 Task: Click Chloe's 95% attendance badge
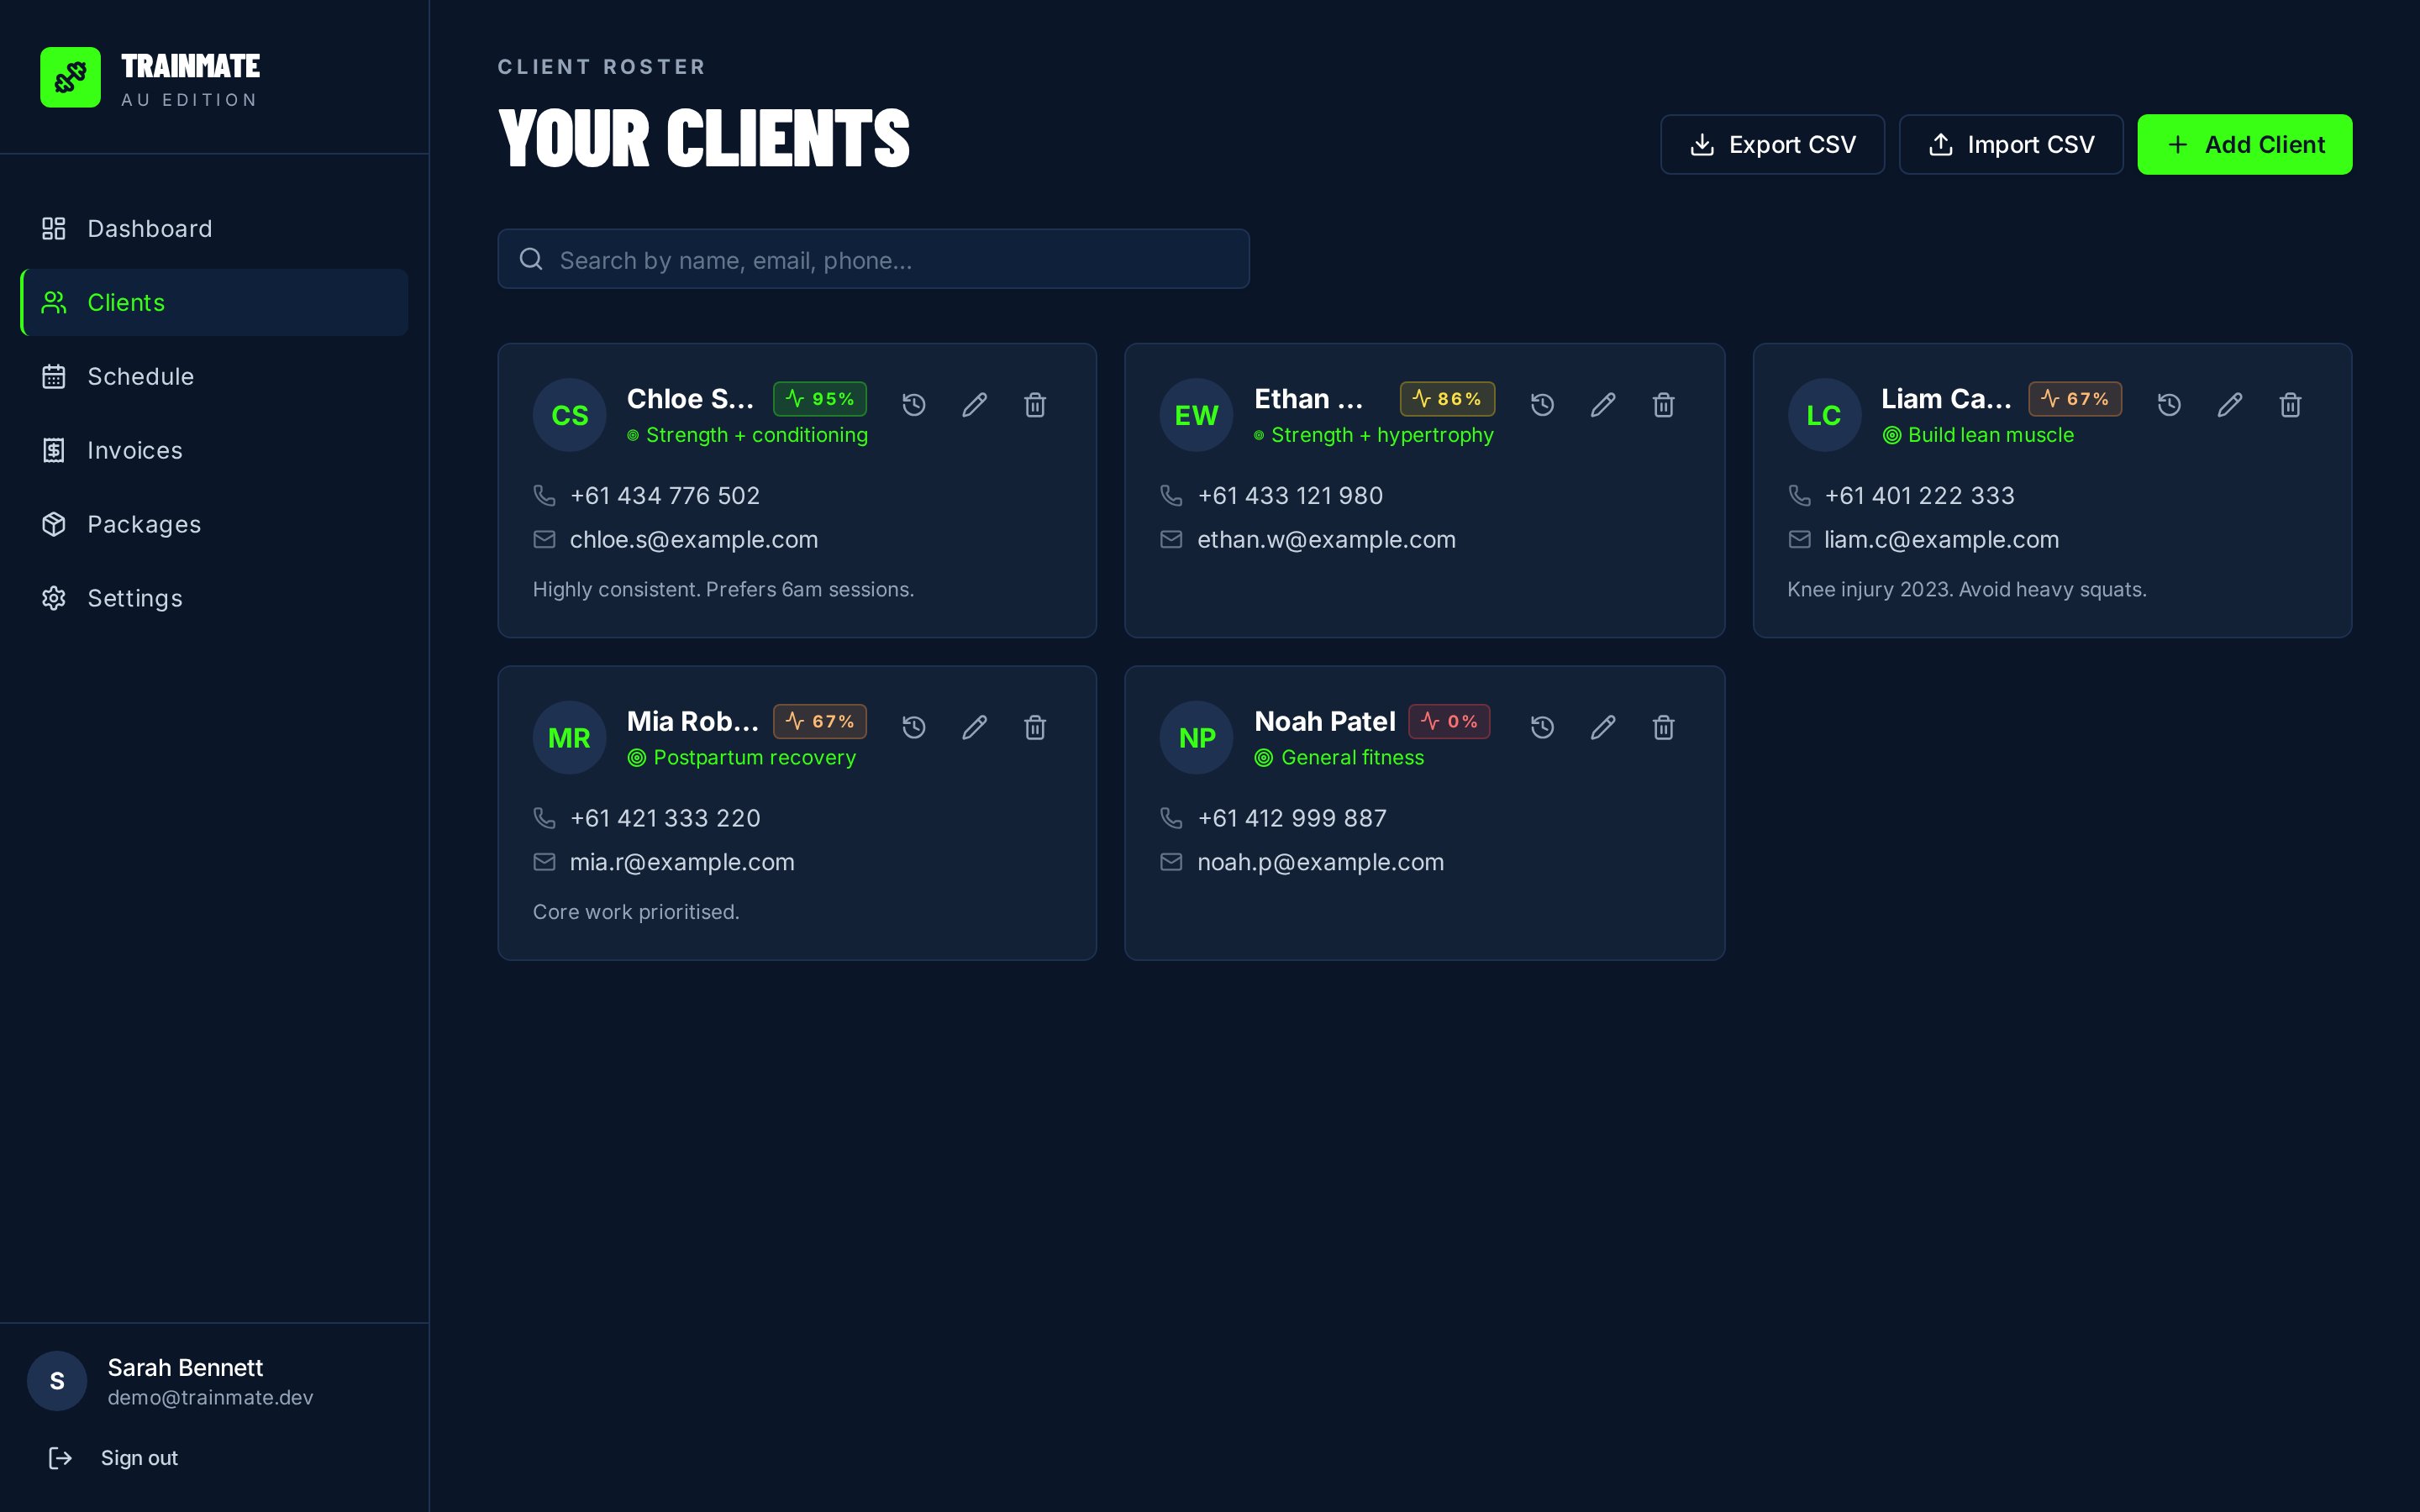820,399
